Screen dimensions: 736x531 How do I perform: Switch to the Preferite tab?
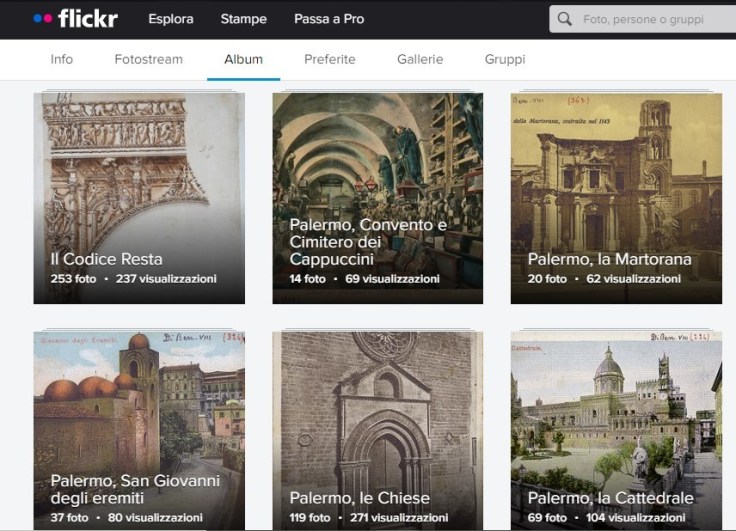coord(330,59)
